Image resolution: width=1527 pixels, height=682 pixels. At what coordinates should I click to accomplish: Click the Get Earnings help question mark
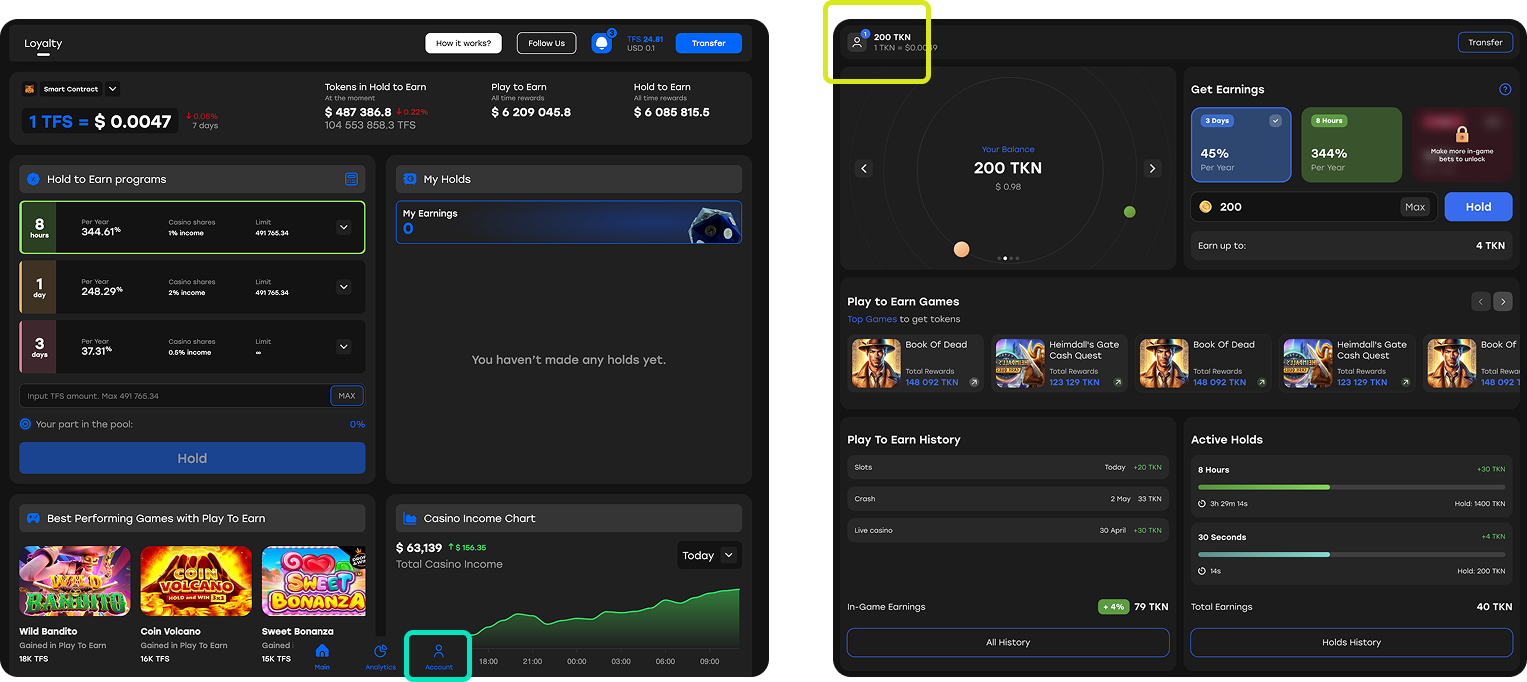coord(1505,90)
